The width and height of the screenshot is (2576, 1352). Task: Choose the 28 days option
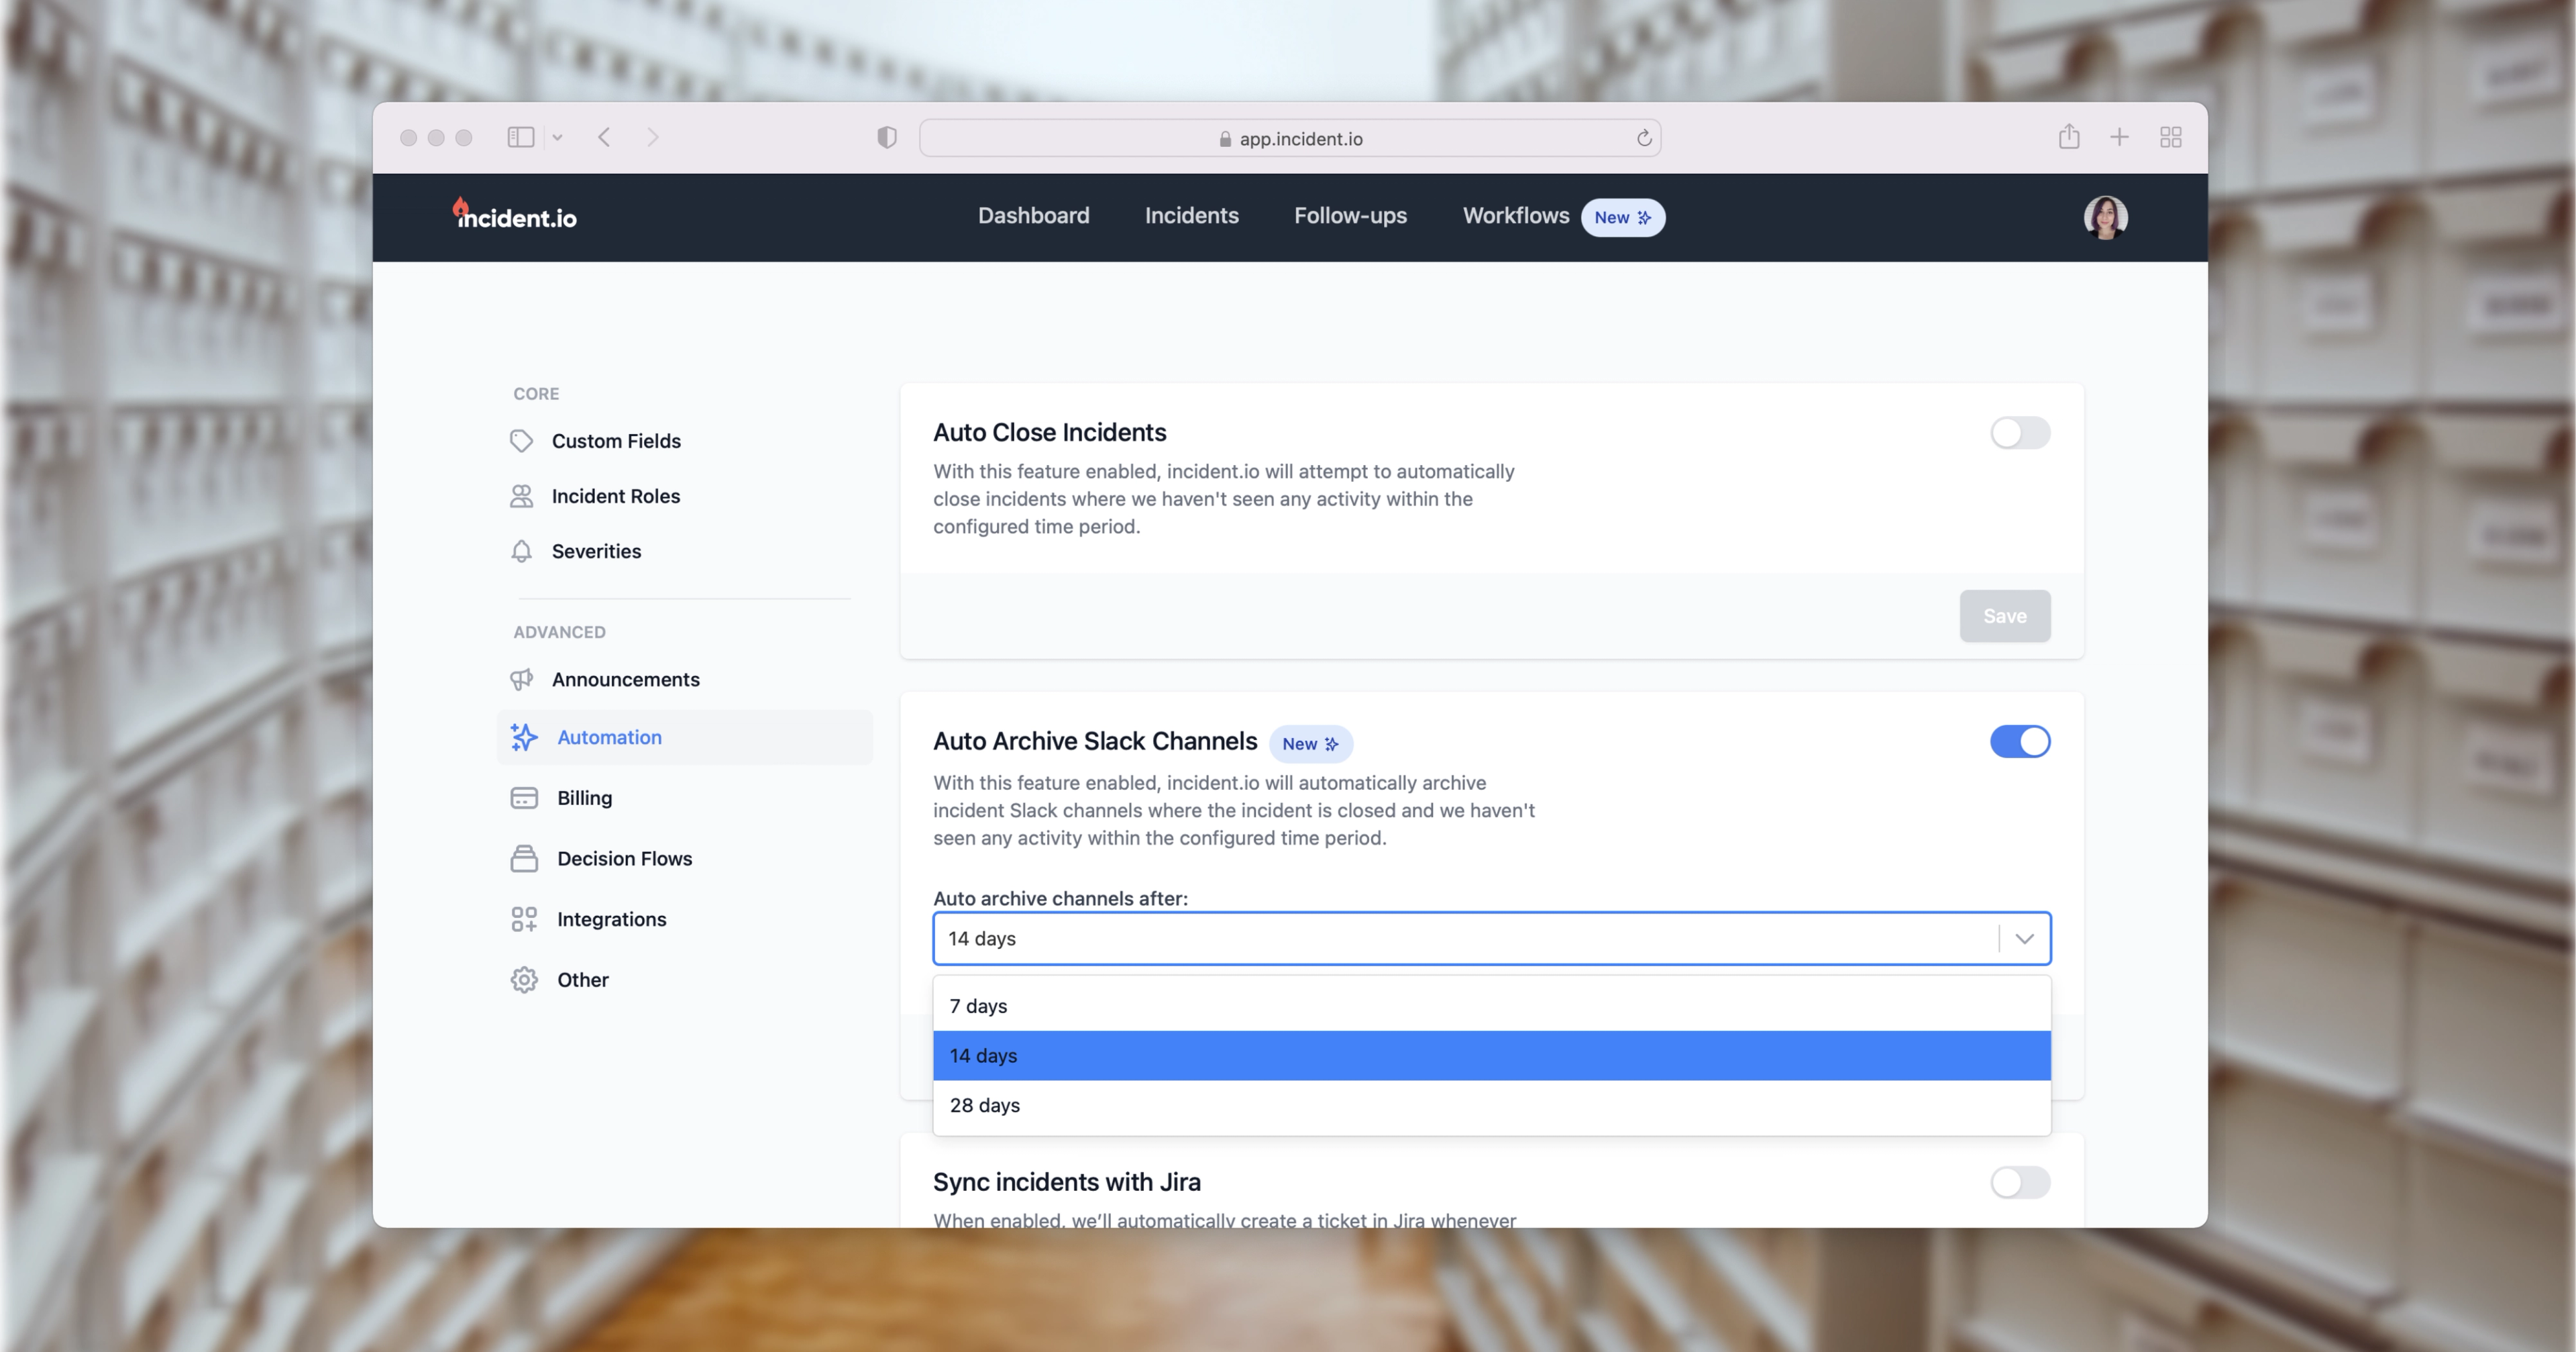pyautogui.click(x=1491, y=1106)
